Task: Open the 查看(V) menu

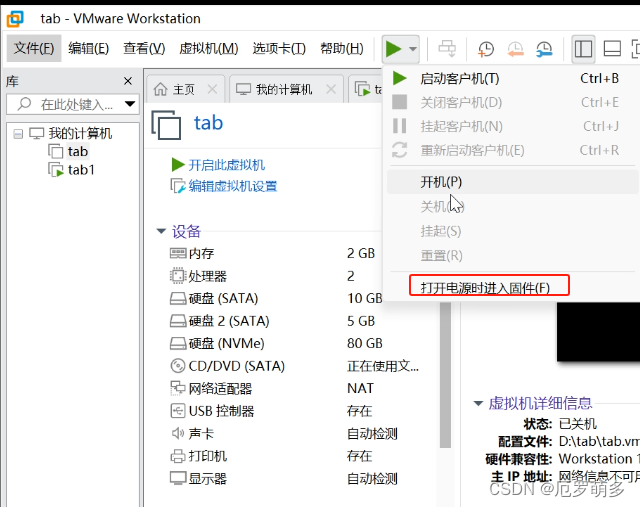Action: click(x=144, y=49)
